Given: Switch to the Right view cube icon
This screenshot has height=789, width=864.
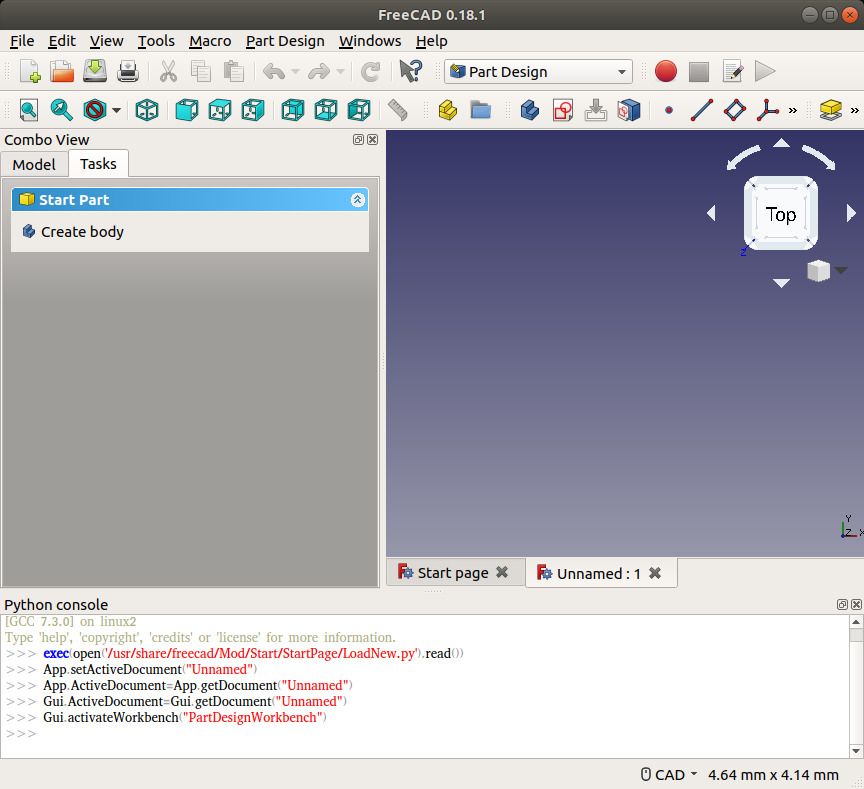Looking at the screenshot, I should point(253,110).
